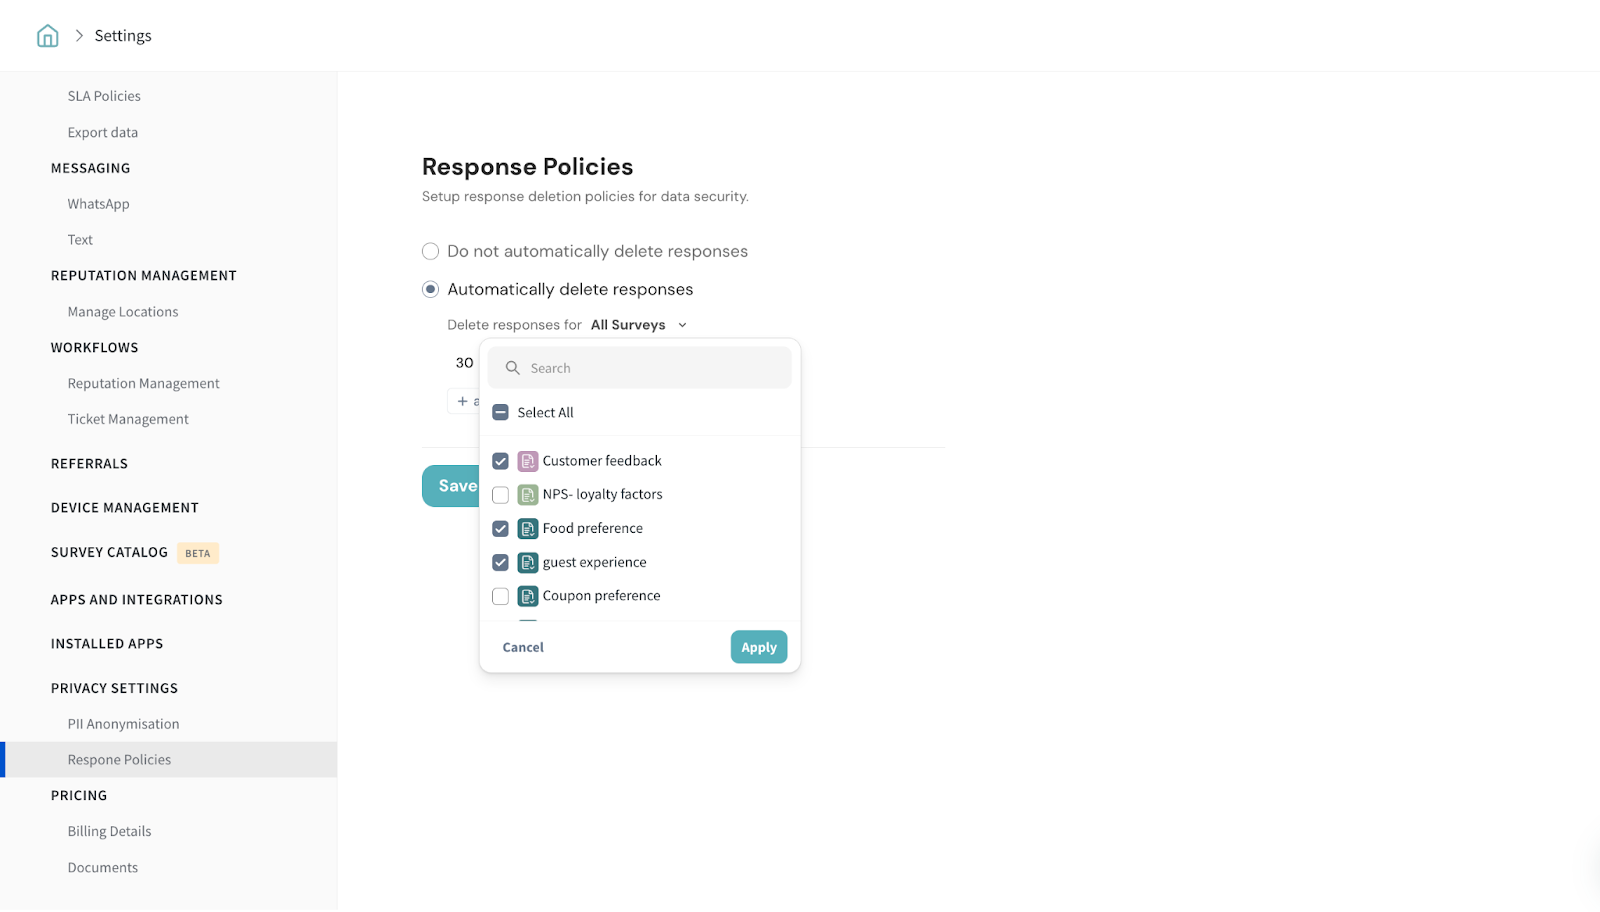Screen dimensions: 1600x912
Task: Toggle the Select All checkbox
Action: click(501, 413)
